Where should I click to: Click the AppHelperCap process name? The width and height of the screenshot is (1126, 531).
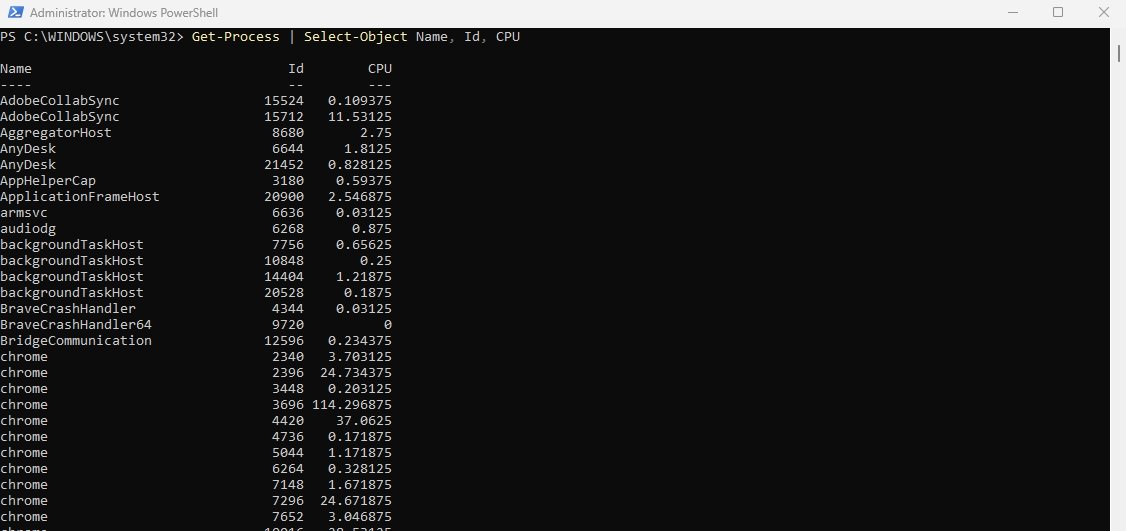(48, 180)
